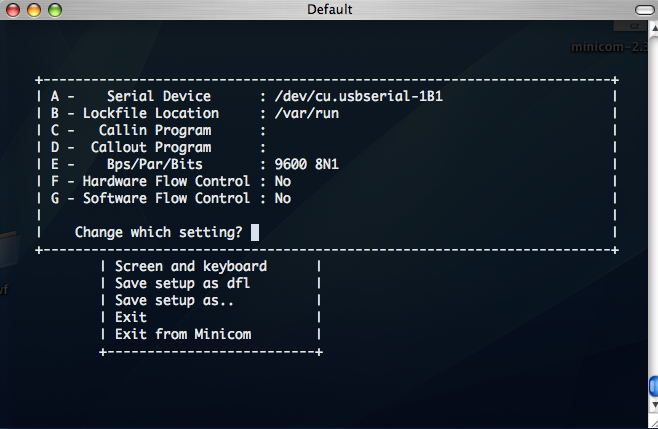Close the Default terminal window
658x429 pixels.
14,9
